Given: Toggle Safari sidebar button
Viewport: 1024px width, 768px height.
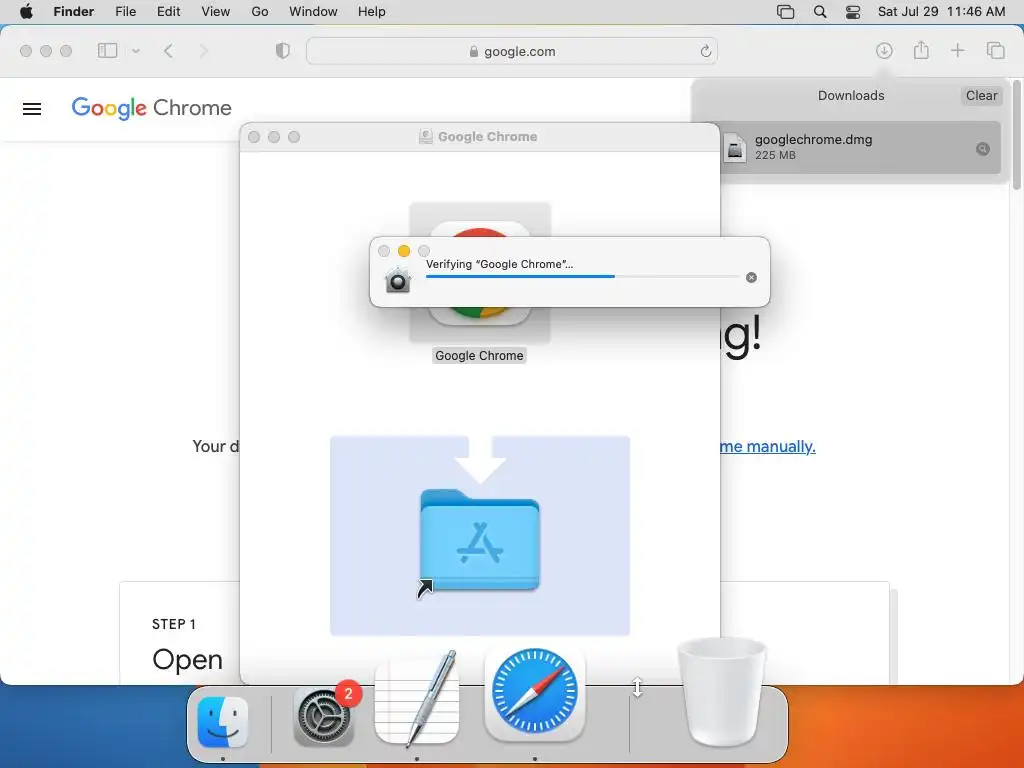Looking at the screenshot, I should (107, 50).
